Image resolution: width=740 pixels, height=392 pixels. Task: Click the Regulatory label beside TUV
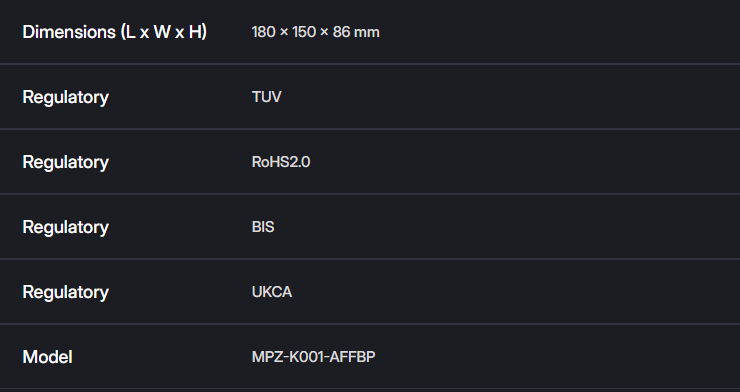tap(66, 98)
